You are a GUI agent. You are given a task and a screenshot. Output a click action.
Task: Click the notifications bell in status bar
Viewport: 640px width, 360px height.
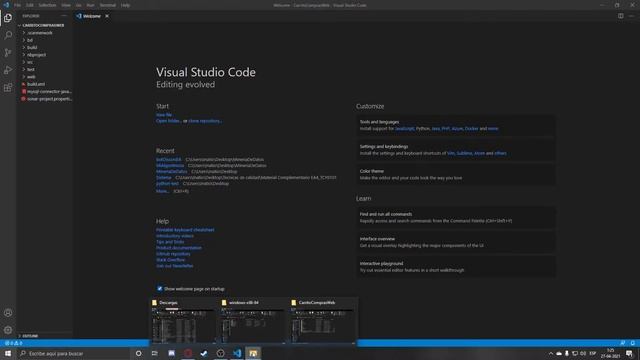[632, 343]
